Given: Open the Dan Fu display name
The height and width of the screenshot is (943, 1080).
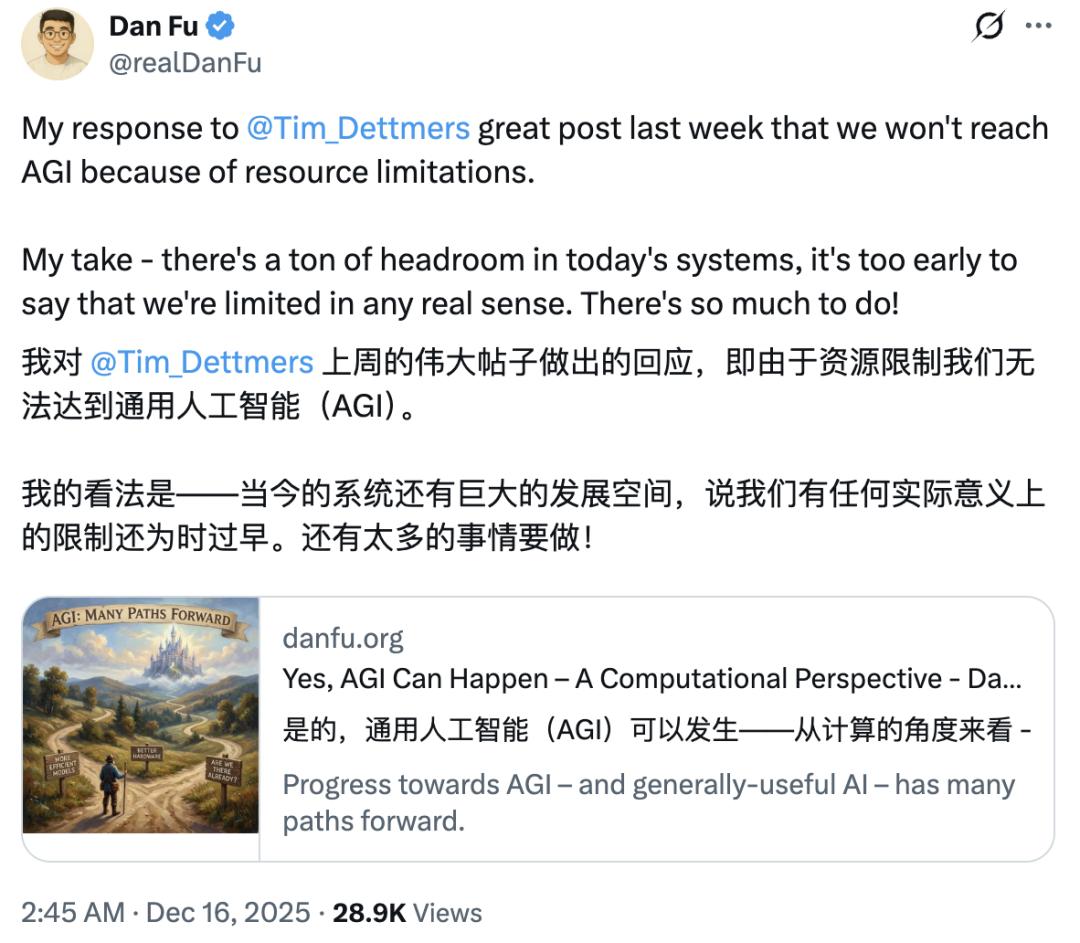Looking at the screenshot, I should pos(153,26).
